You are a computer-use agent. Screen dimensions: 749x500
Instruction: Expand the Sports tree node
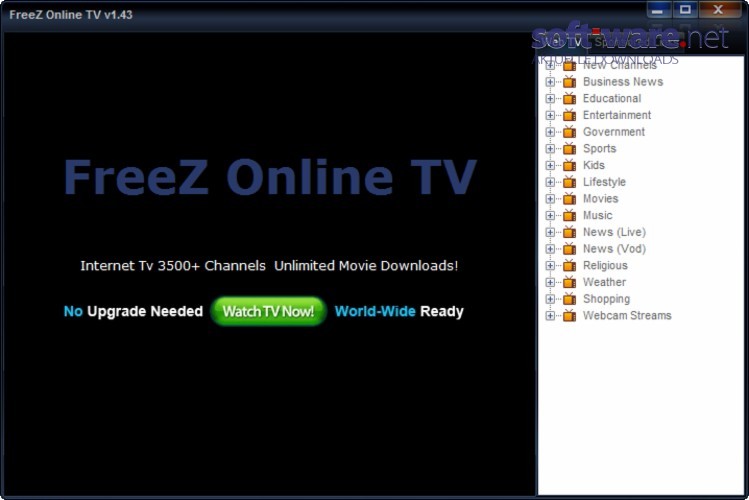click(550, 149)
